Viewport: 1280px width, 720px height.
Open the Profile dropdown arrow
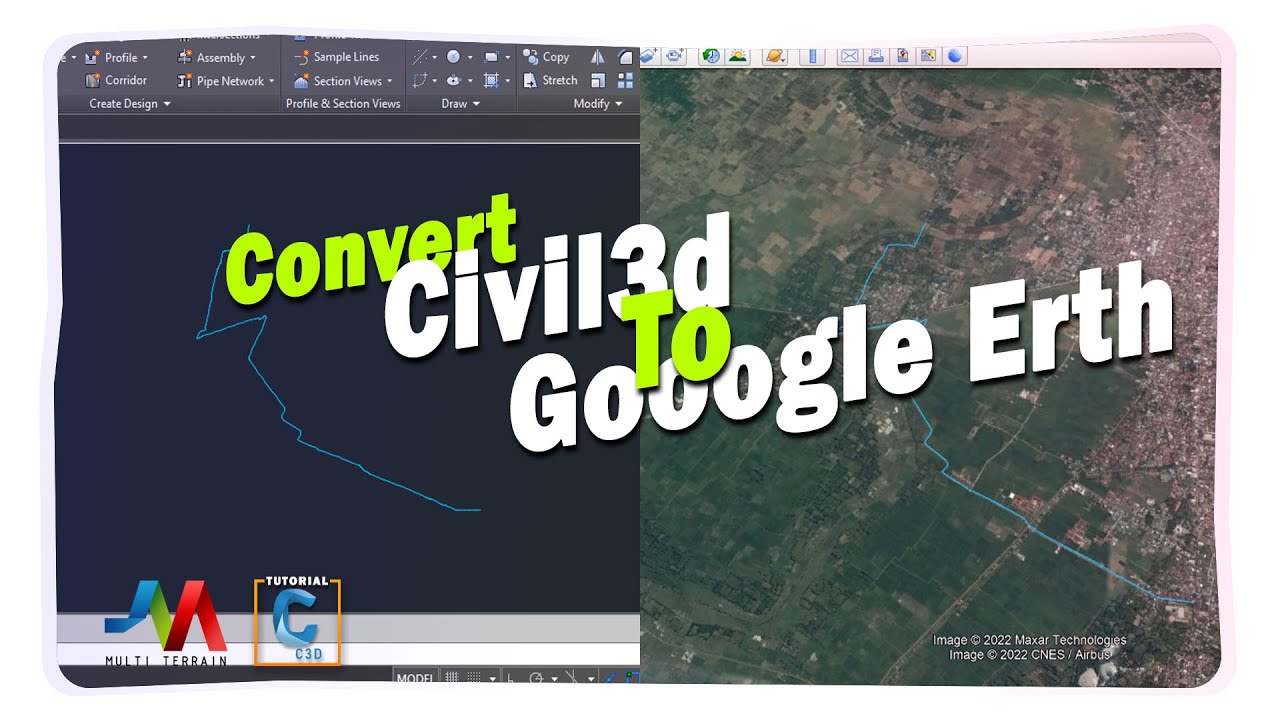[x=145, y=58]
